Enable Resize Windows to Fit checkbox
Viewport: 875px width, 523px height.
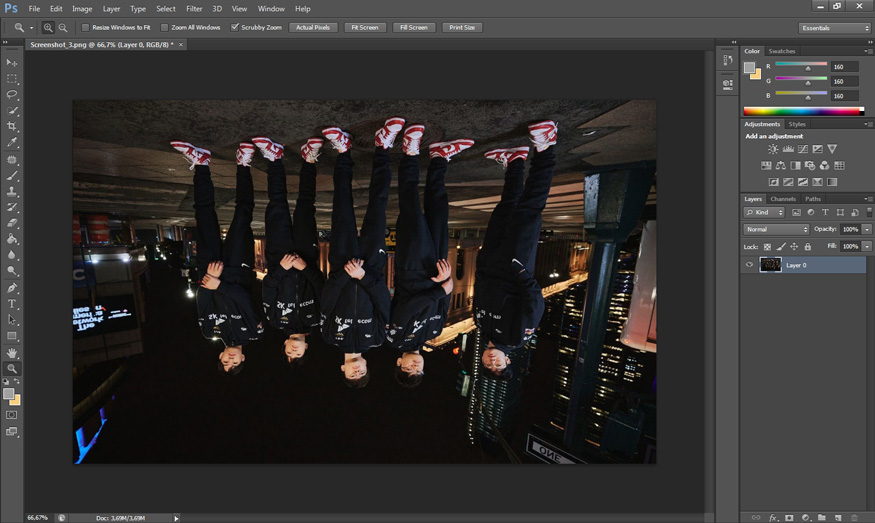(x=85, y=27)
